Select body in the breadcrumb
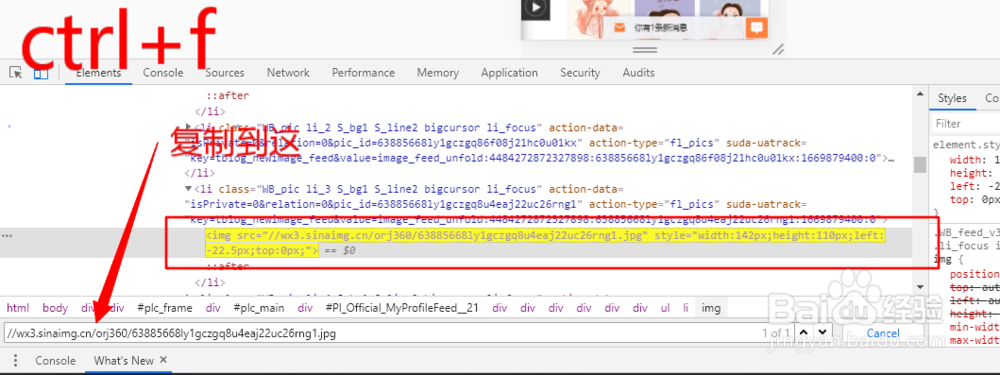This screenshot has width=1000, height=375. coord(55,308)
